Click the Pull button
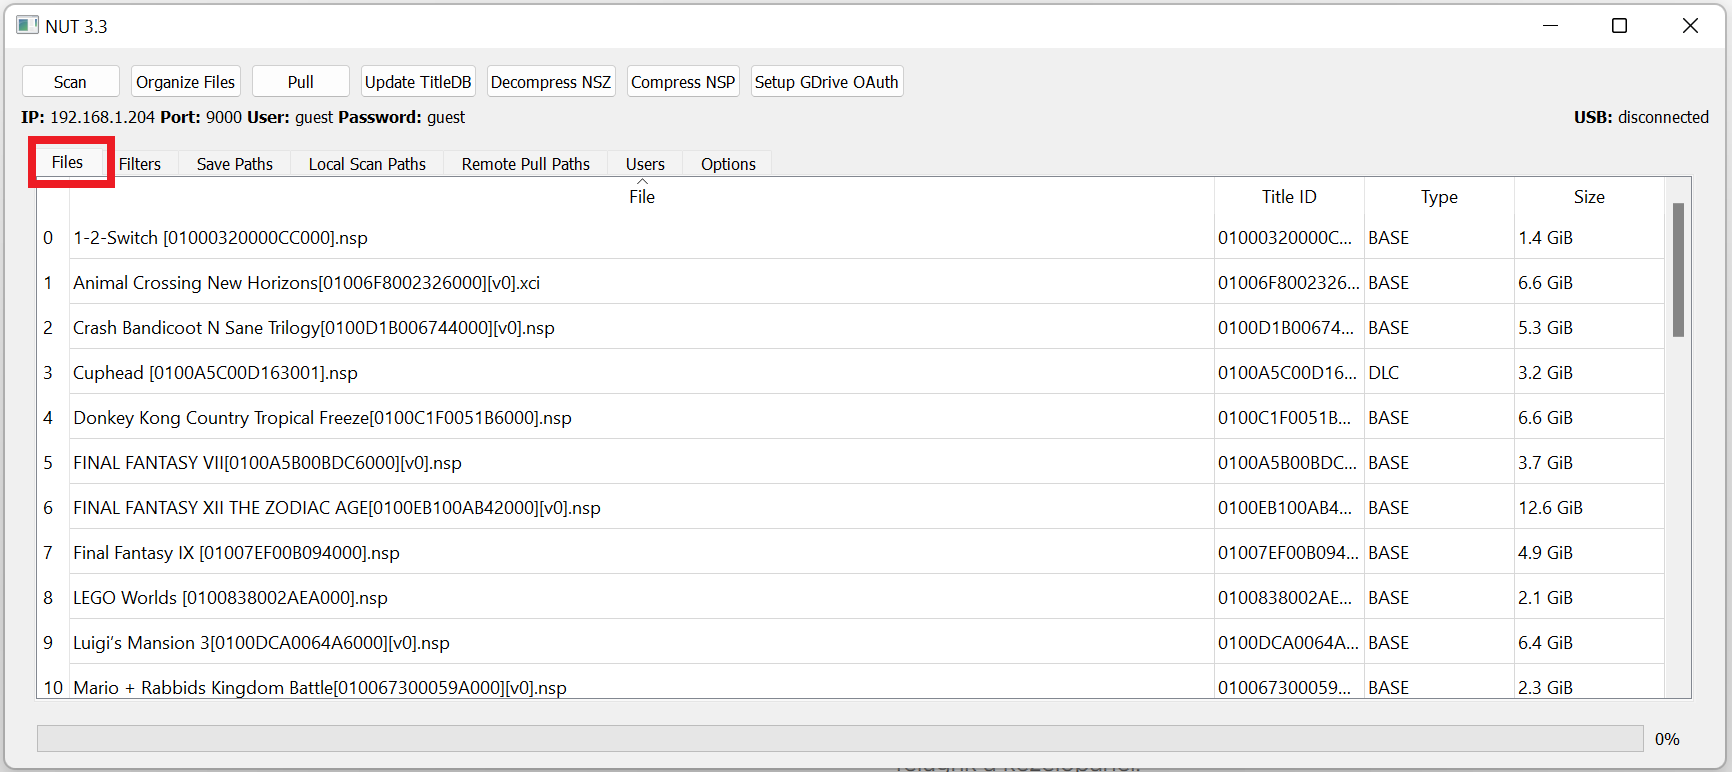The height and width of the screenshot is (772, 1732). point(300,82)
